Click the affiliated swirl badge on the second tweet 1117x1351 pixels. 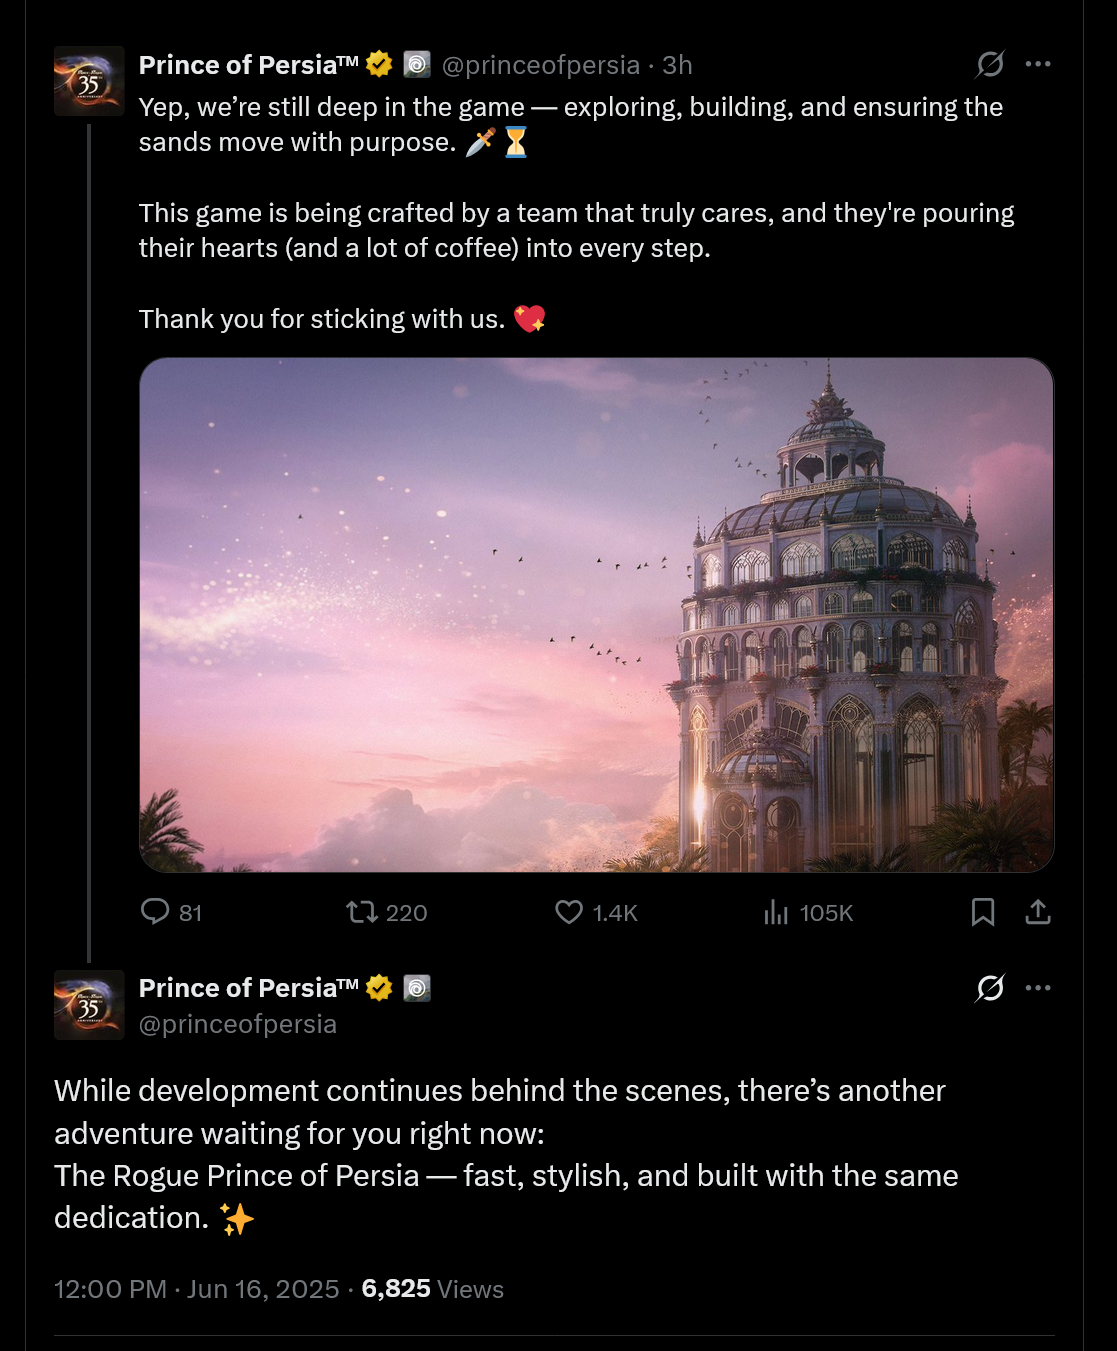[x=419, y=987]
